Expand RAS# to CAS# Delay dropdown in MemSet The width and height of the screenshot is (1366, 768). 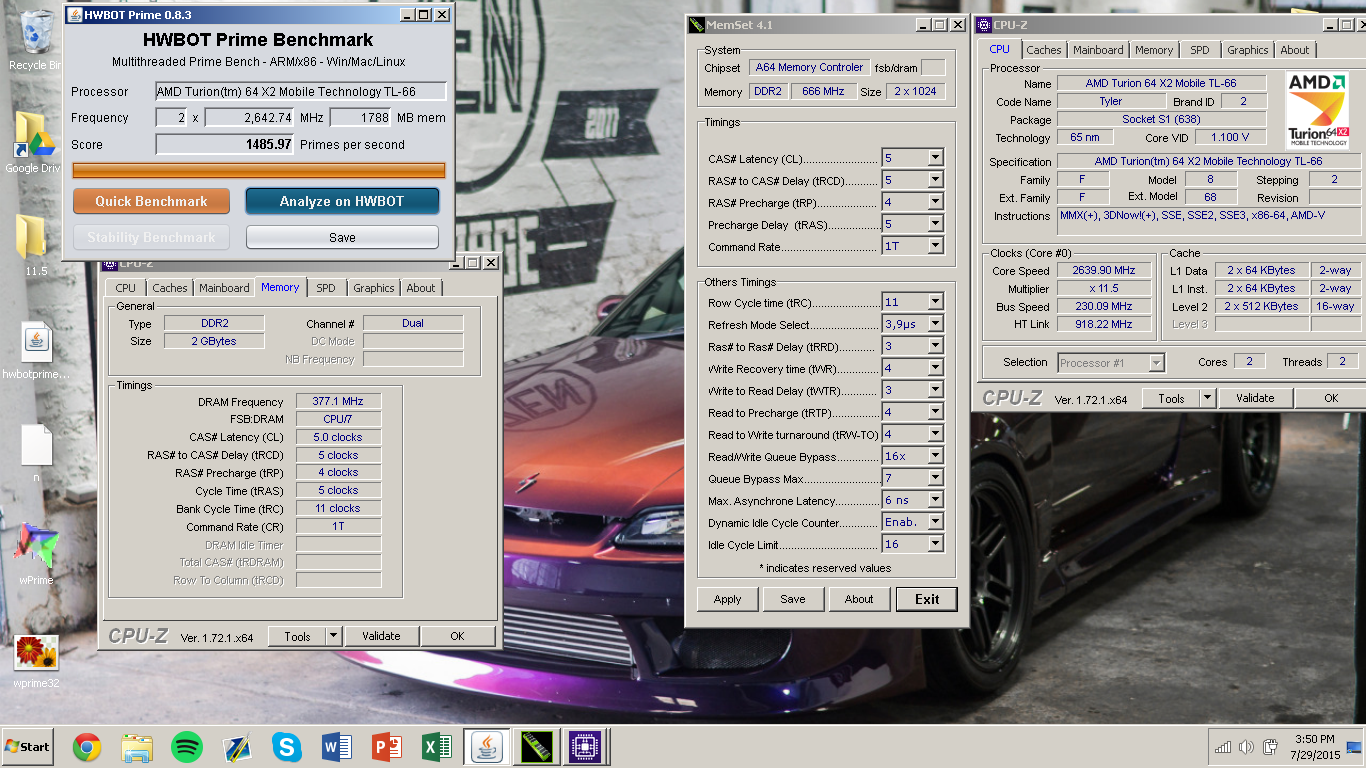click(935, 180)
